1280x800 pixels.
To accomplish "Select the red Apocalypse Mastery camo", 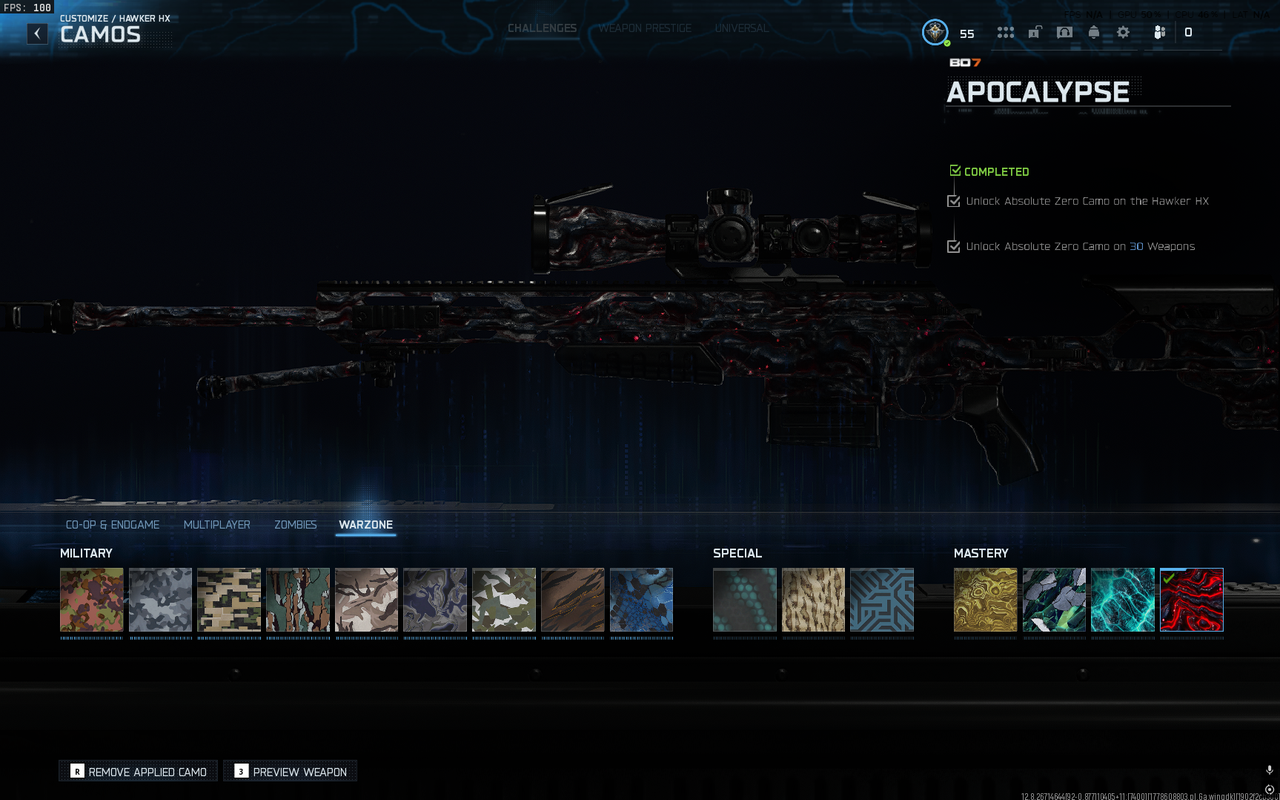I will [x=1192, y=600].
